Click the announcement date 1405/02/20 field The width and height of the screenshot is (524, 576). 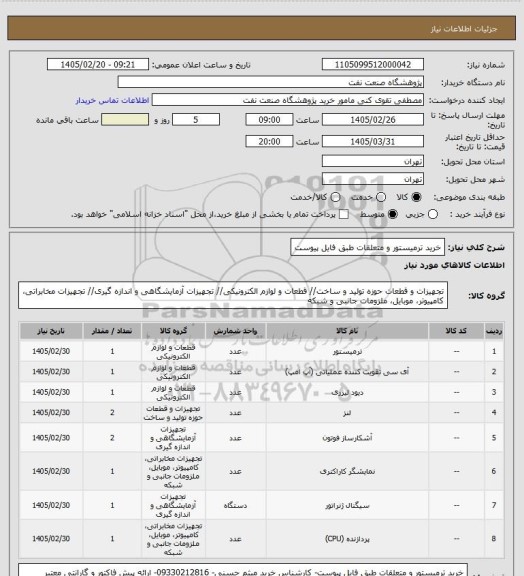pyautogui.click(x=98, y=64)
